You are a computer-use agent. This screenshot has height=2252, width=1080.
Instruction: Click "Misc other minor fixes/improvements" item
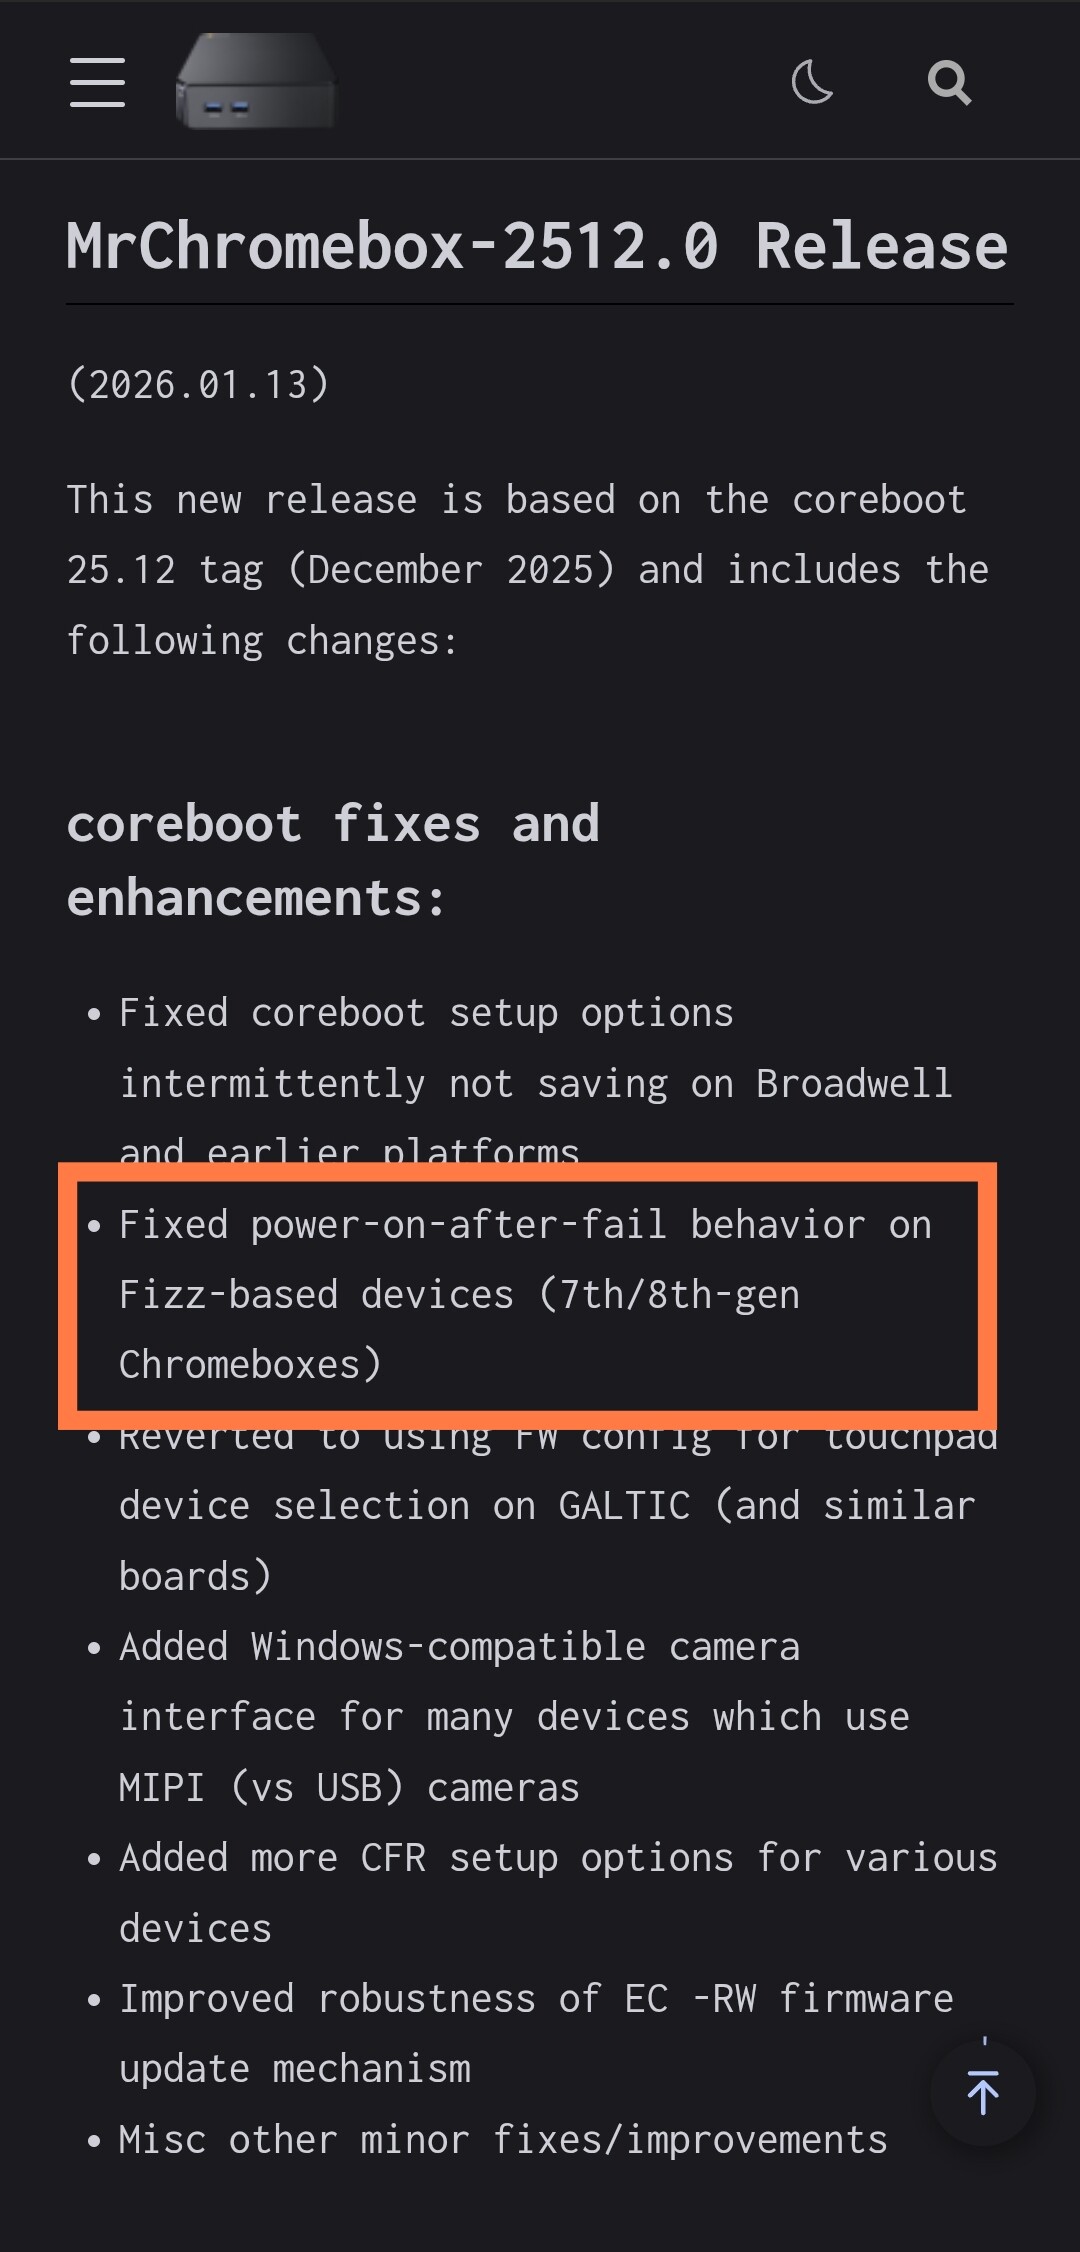pos(503,2140)
